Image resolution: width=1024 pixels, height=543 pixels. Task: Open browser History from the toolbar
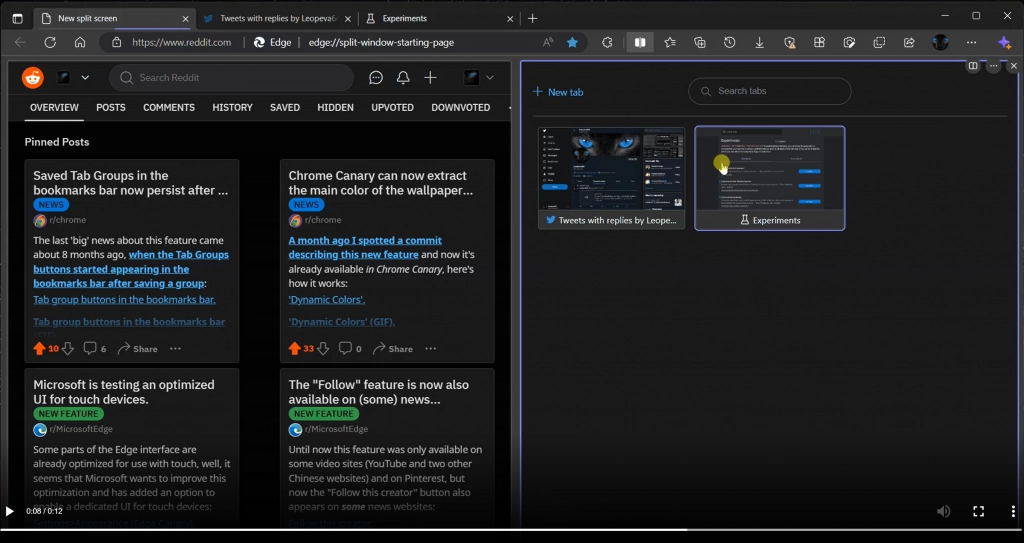(x=730, y=42)
